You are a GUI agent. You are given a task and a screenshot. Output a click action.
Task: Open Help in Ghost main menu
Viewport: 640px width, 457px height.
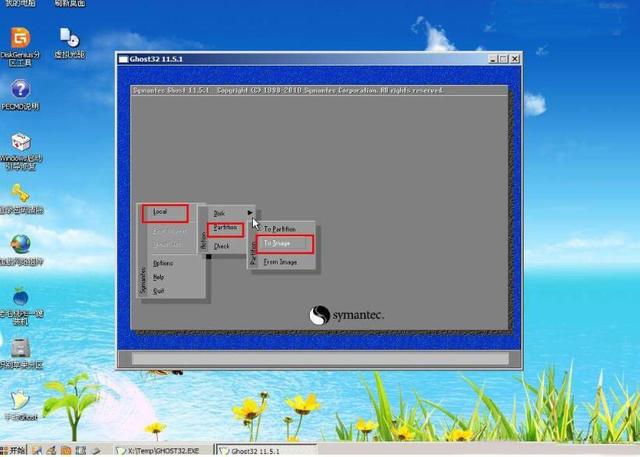point(159,277)
